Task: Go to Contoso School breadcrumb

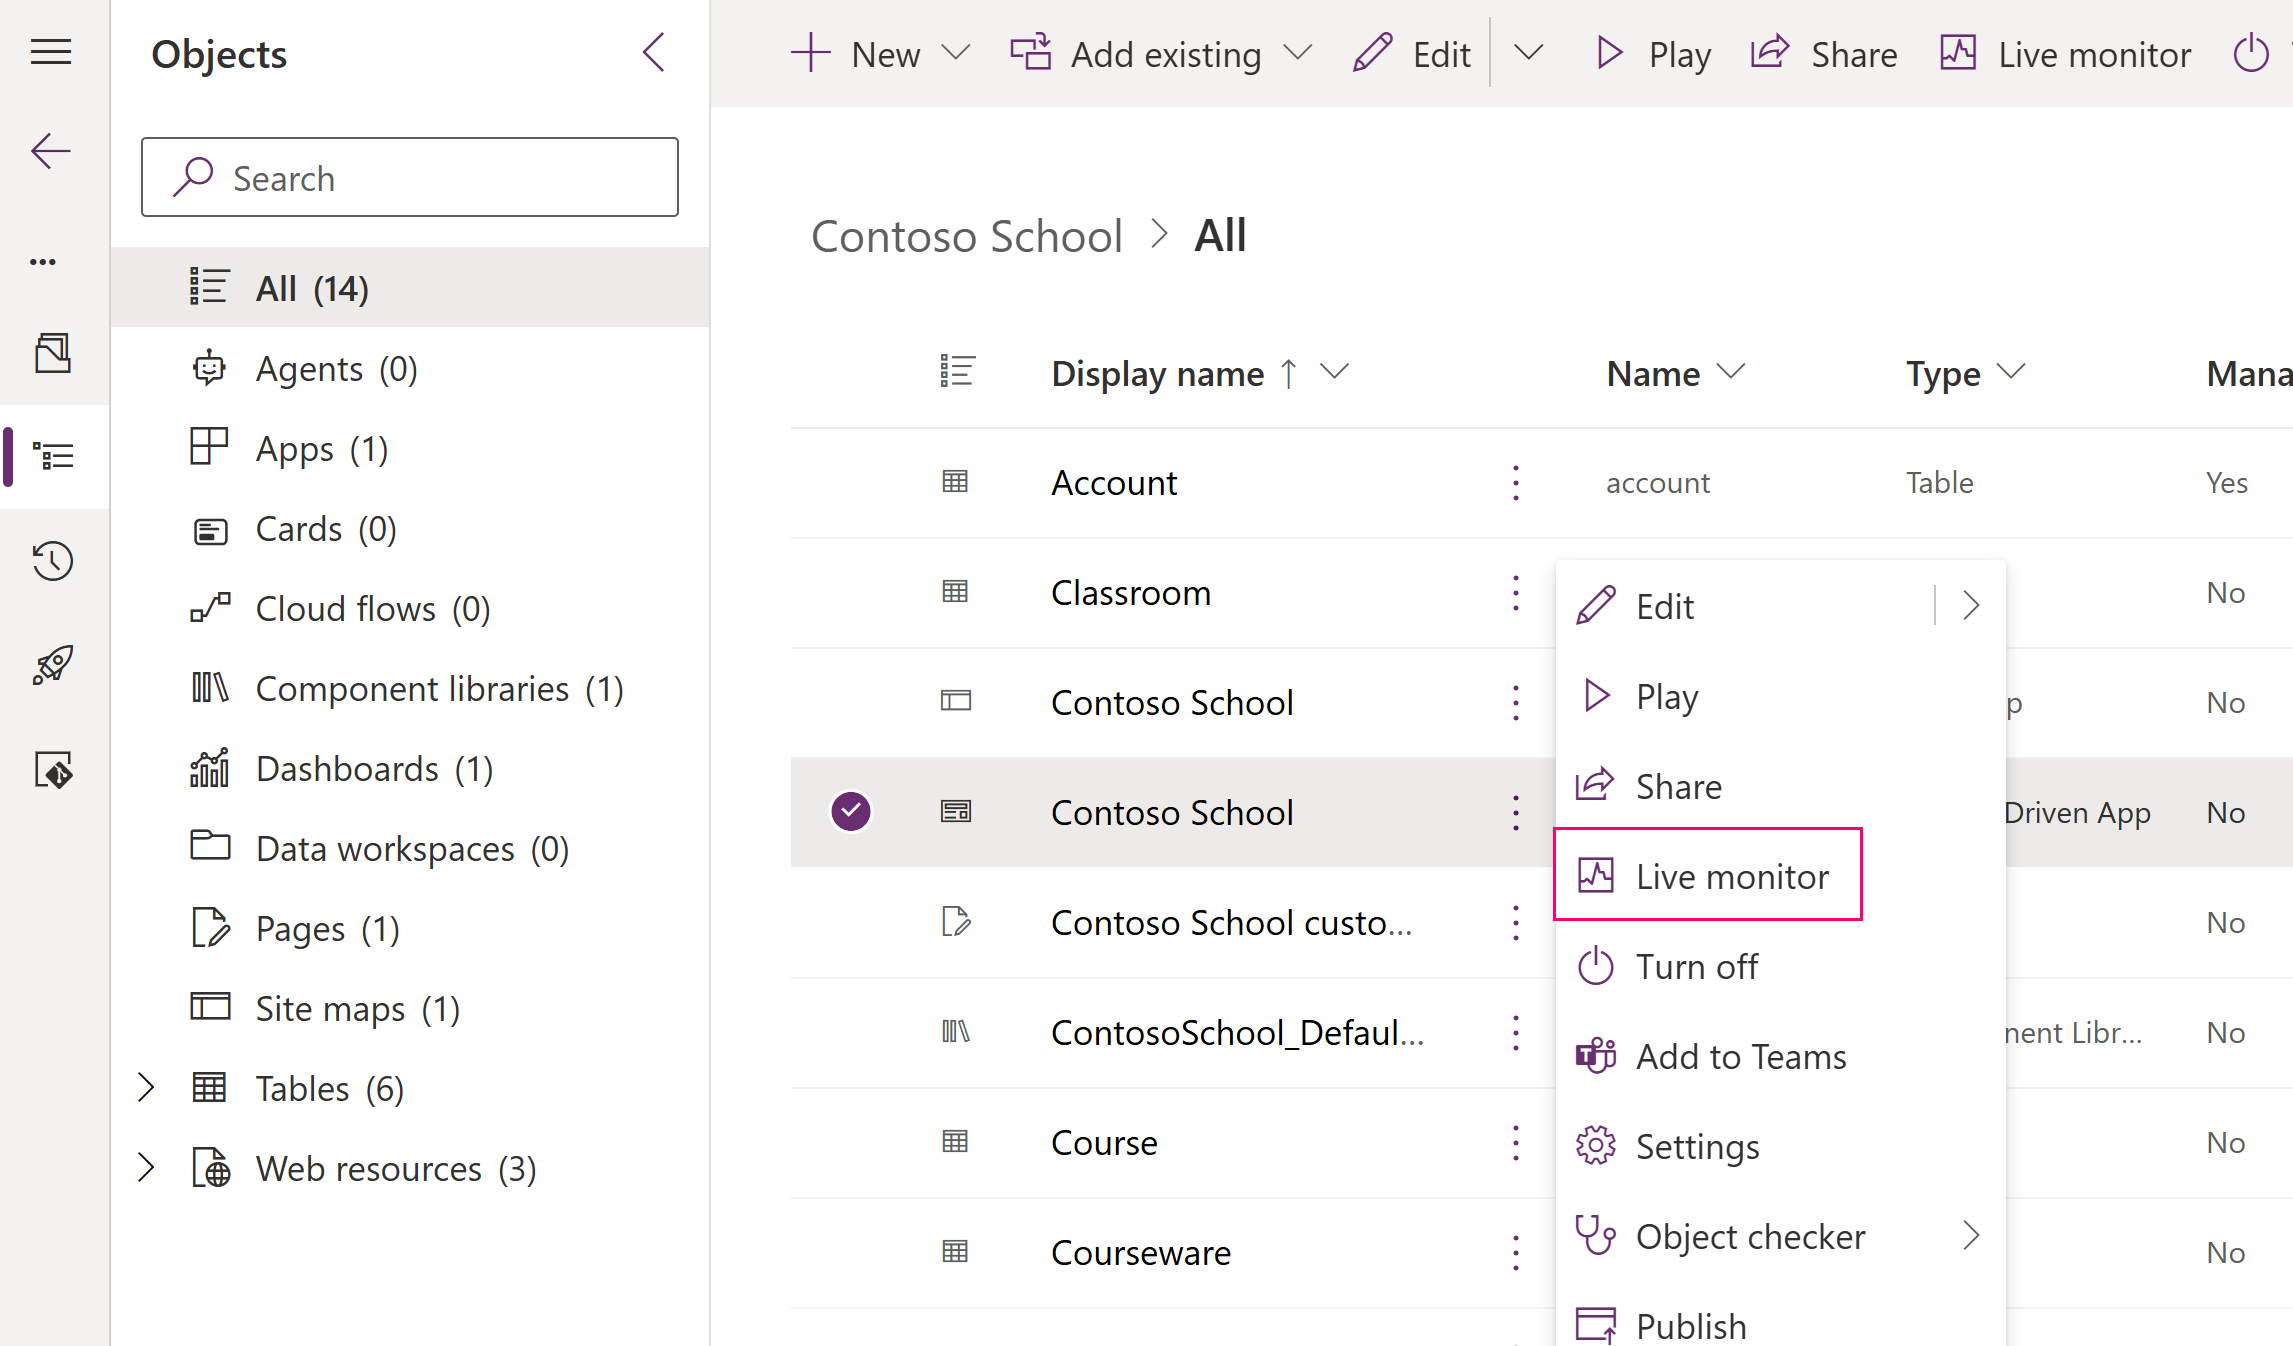Action: [x=967, y=237]
